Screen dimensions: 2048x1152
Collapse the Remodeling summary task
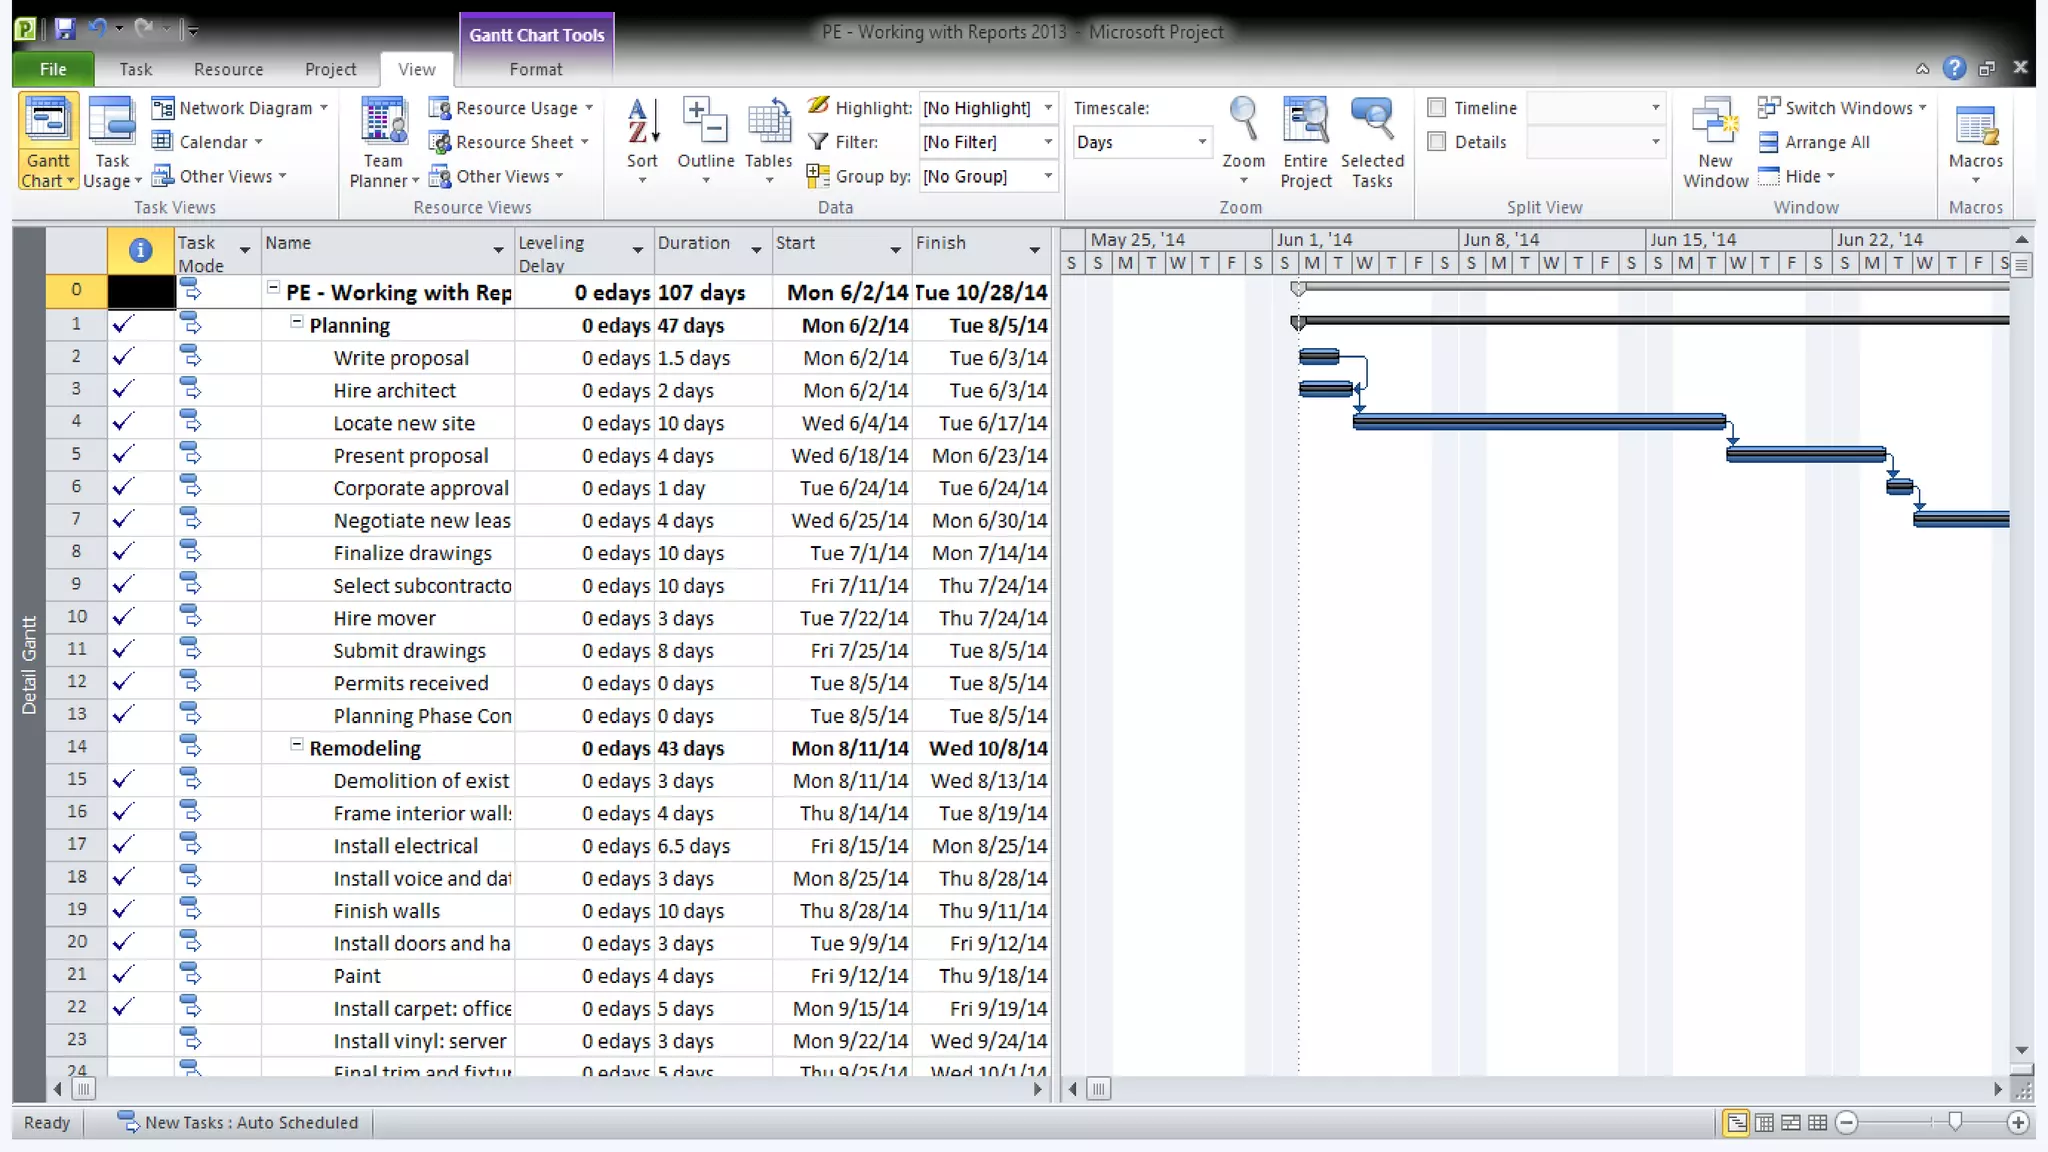click(297, 745)
